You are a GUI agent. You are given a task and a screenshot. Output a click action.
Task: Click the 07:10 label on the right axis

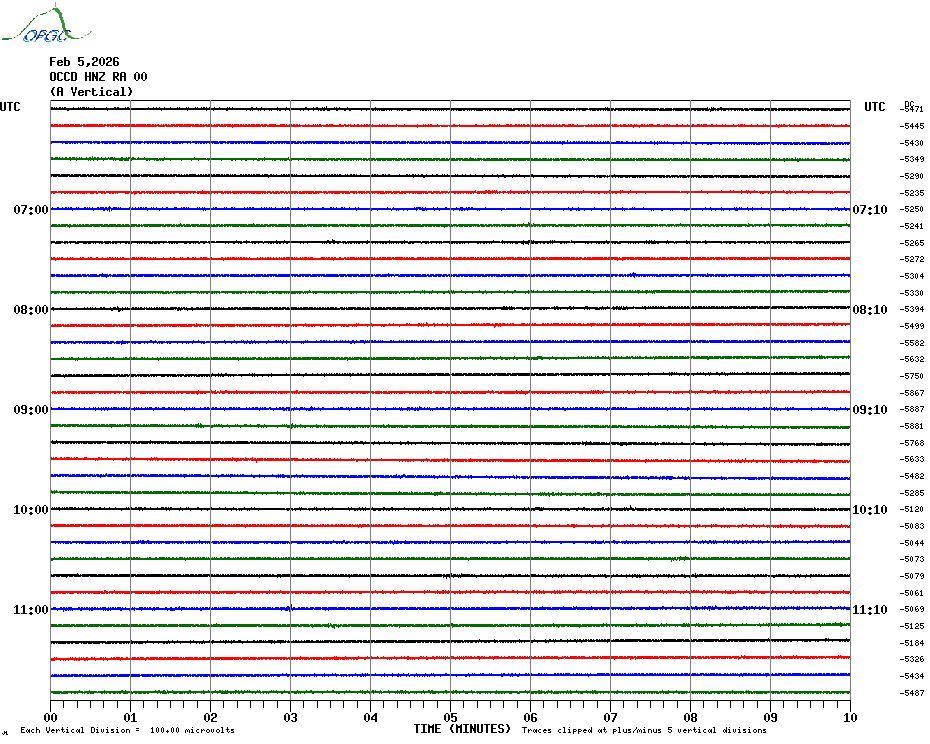click(x=869, y=210)
